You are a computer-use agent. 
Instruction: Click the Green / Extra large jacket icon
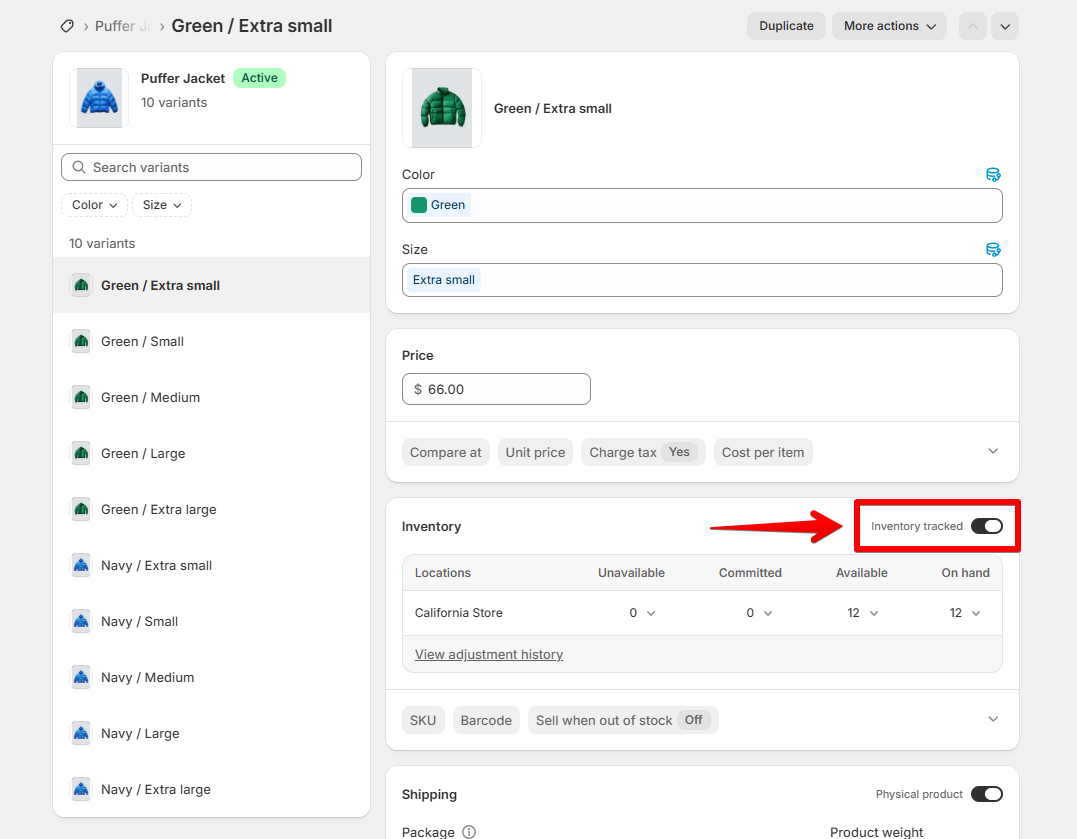coord(81,509)
